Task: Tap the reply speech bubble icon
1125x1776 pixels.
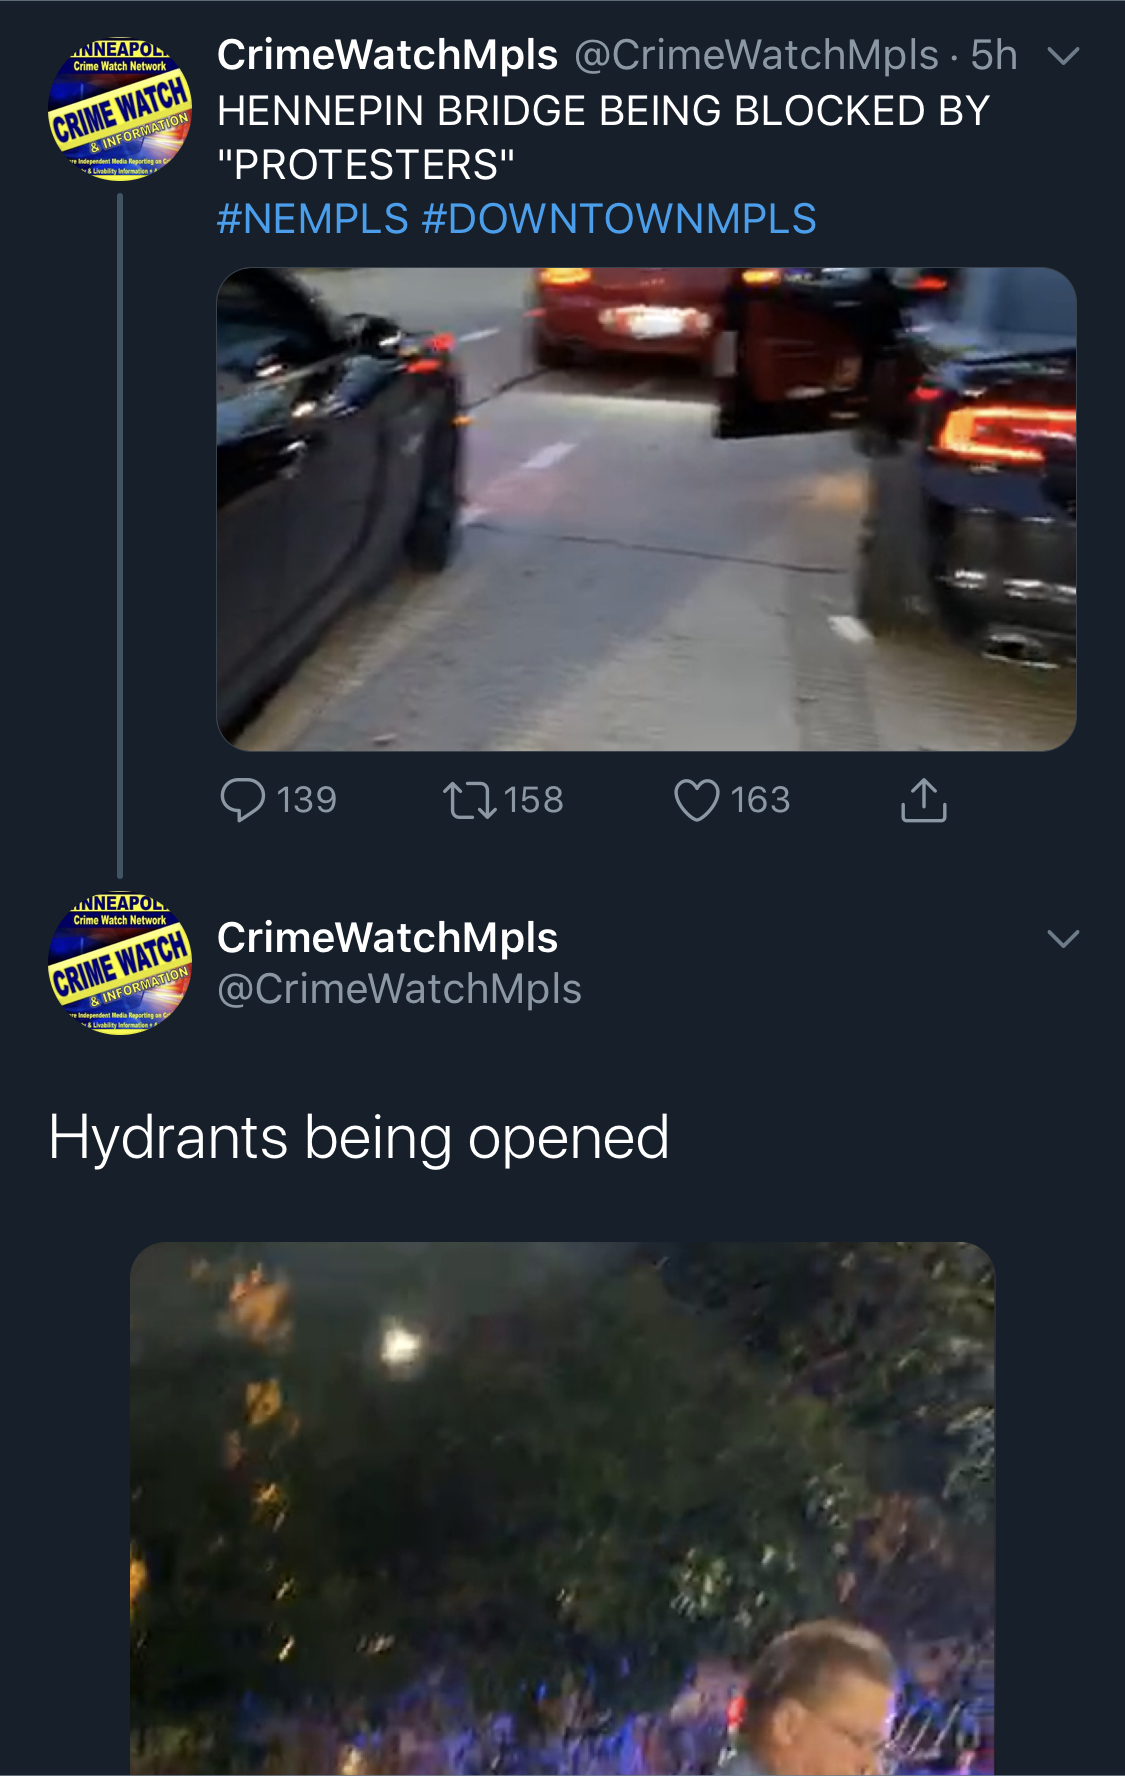Action: (243, 800)
